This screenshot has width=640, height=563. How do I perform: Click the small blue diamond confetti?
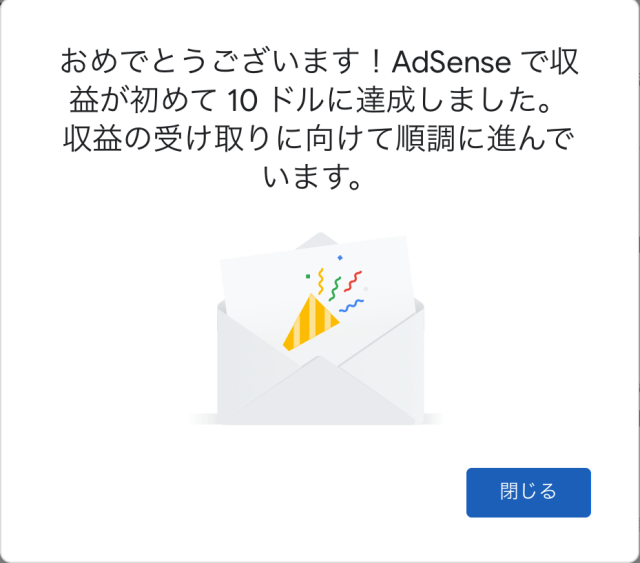pyautogui.click(x=340, y=258)
